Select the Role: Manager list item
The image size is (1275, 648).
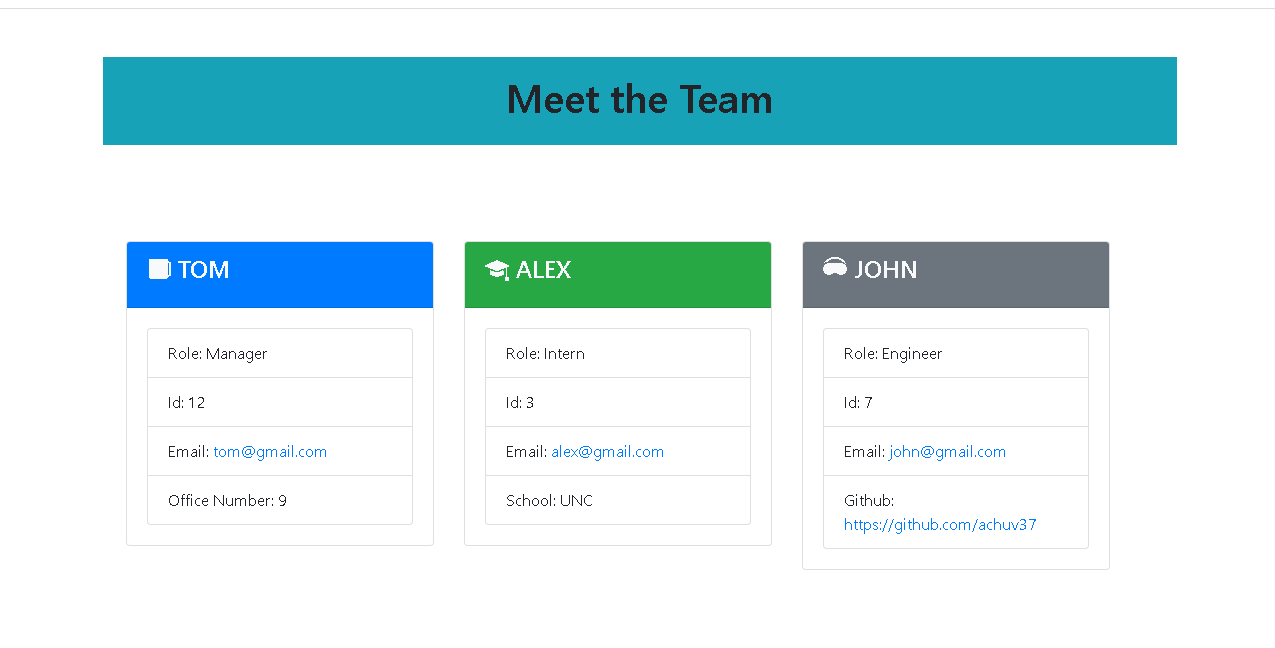point(279,353)
